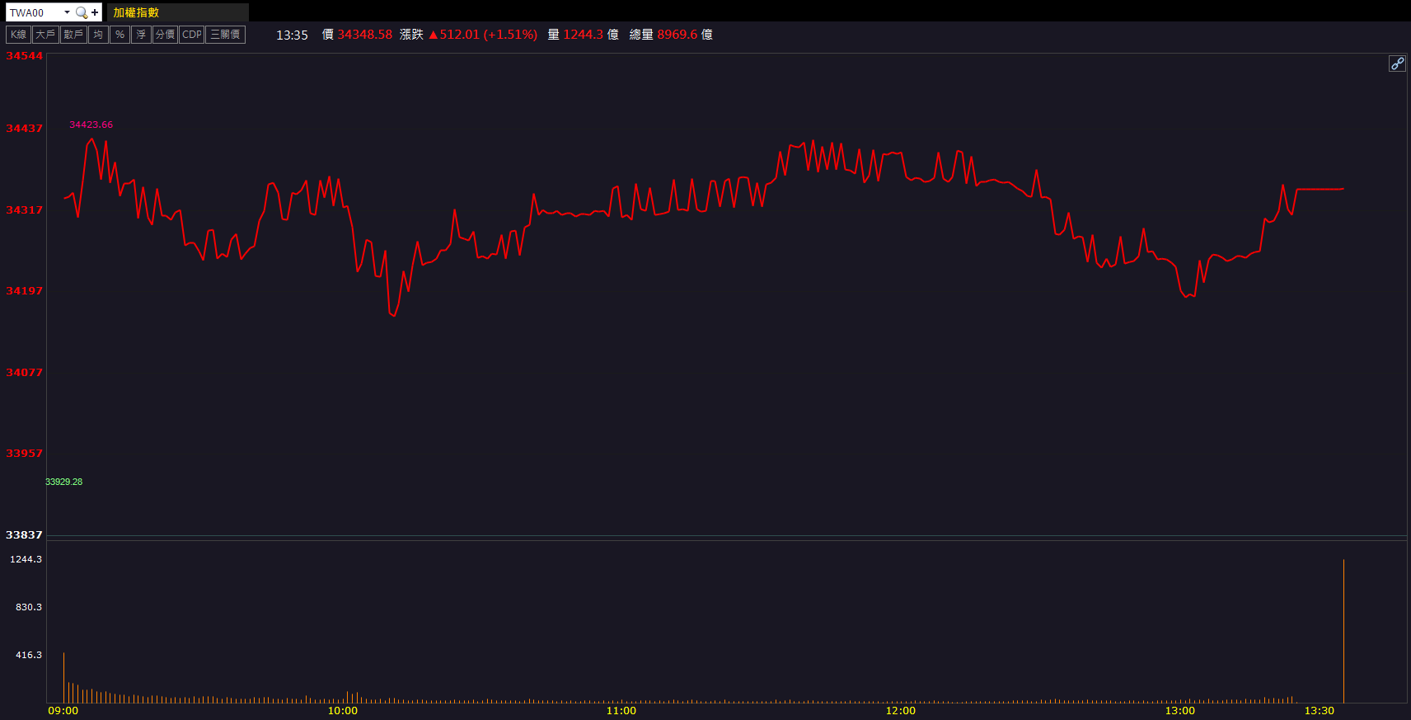Click the 11:00 time axis label

tap(621, 711)
